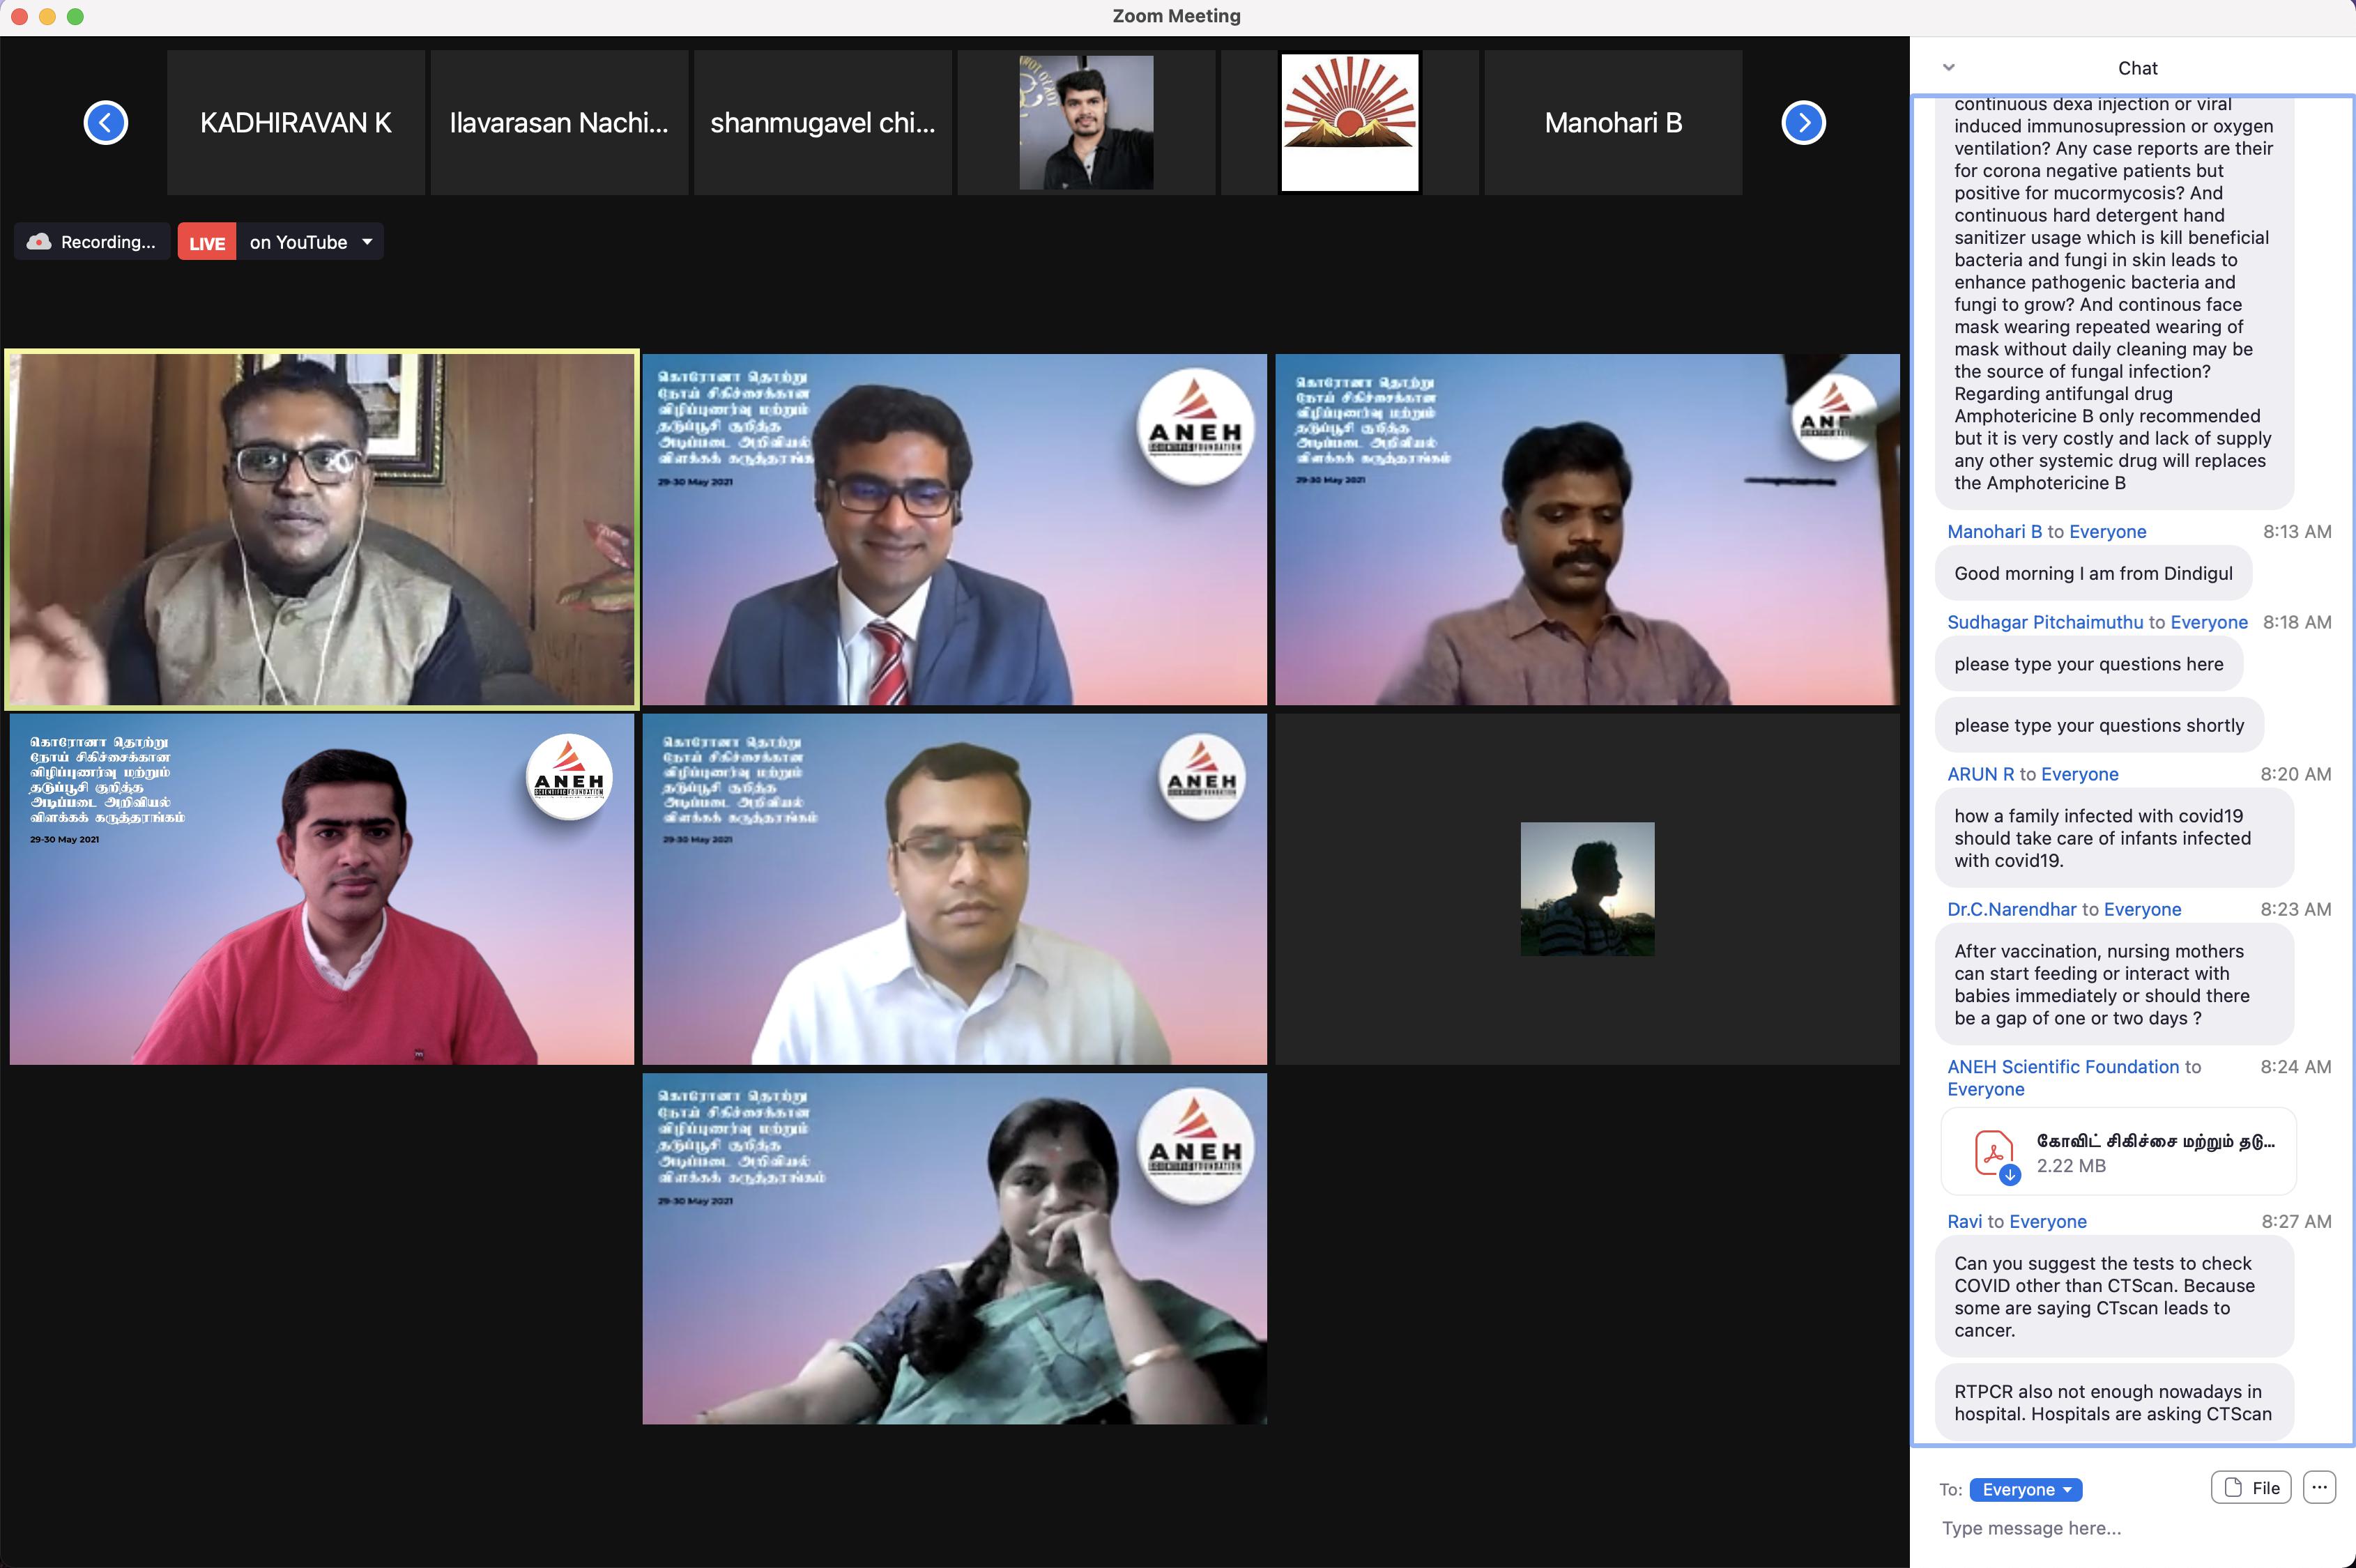Click the red LIVE badge
Screen dimensions: 2356x1568
[x=207, y=243]
